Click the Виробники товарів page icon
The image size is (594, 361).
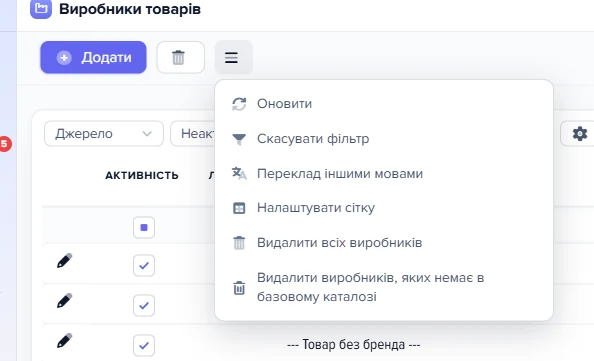41,8
